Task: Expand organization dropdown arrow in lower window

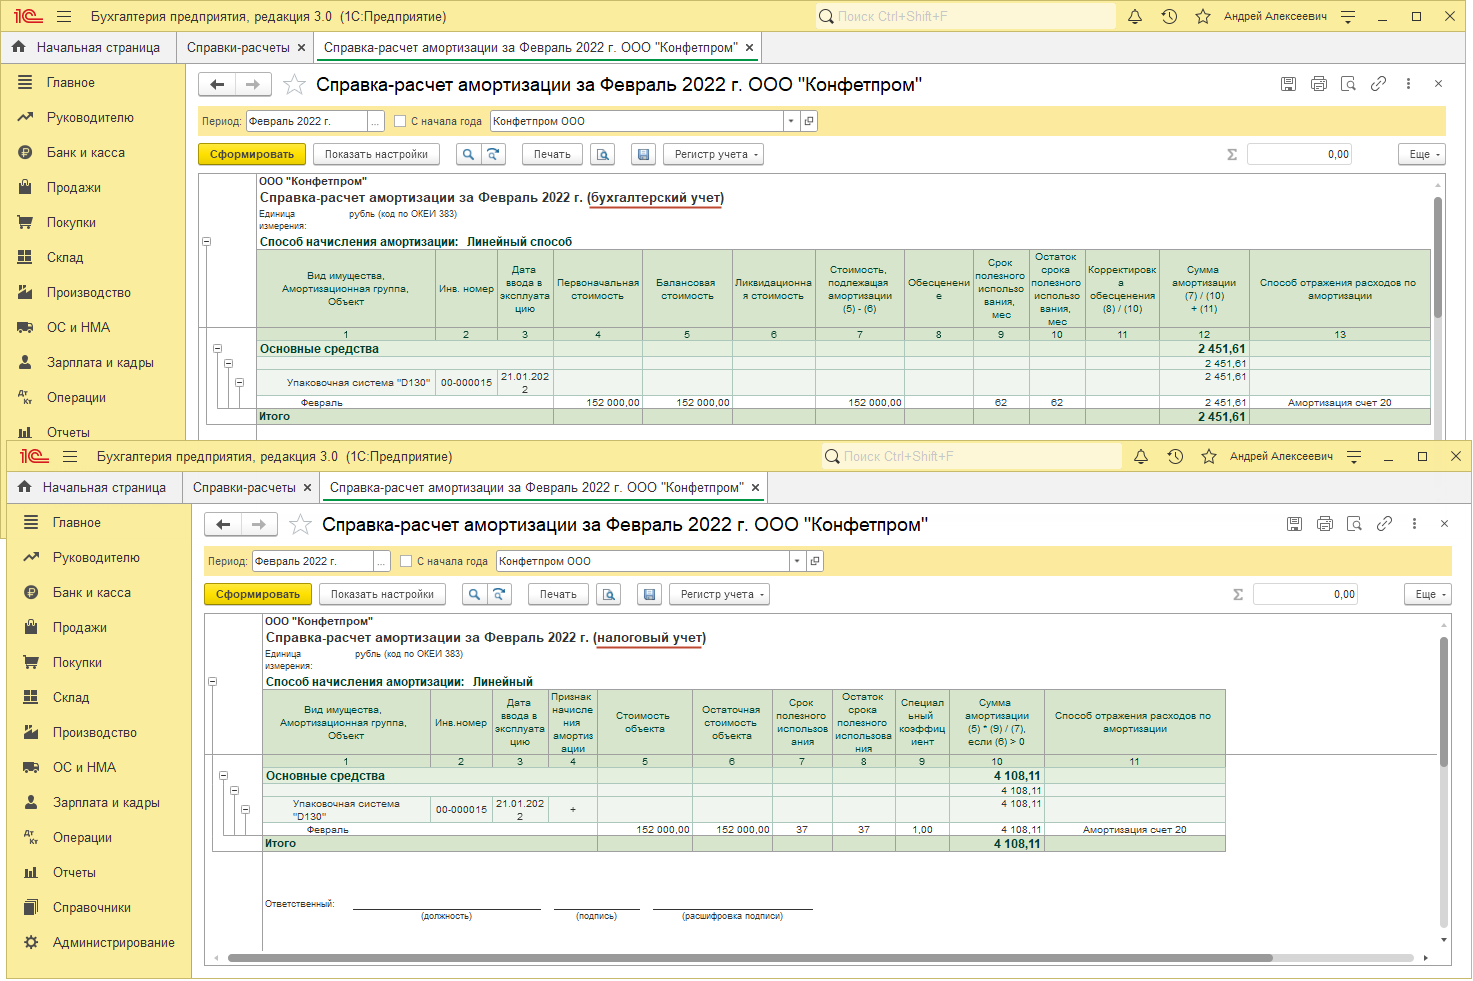Action: [x=797, y=561]
